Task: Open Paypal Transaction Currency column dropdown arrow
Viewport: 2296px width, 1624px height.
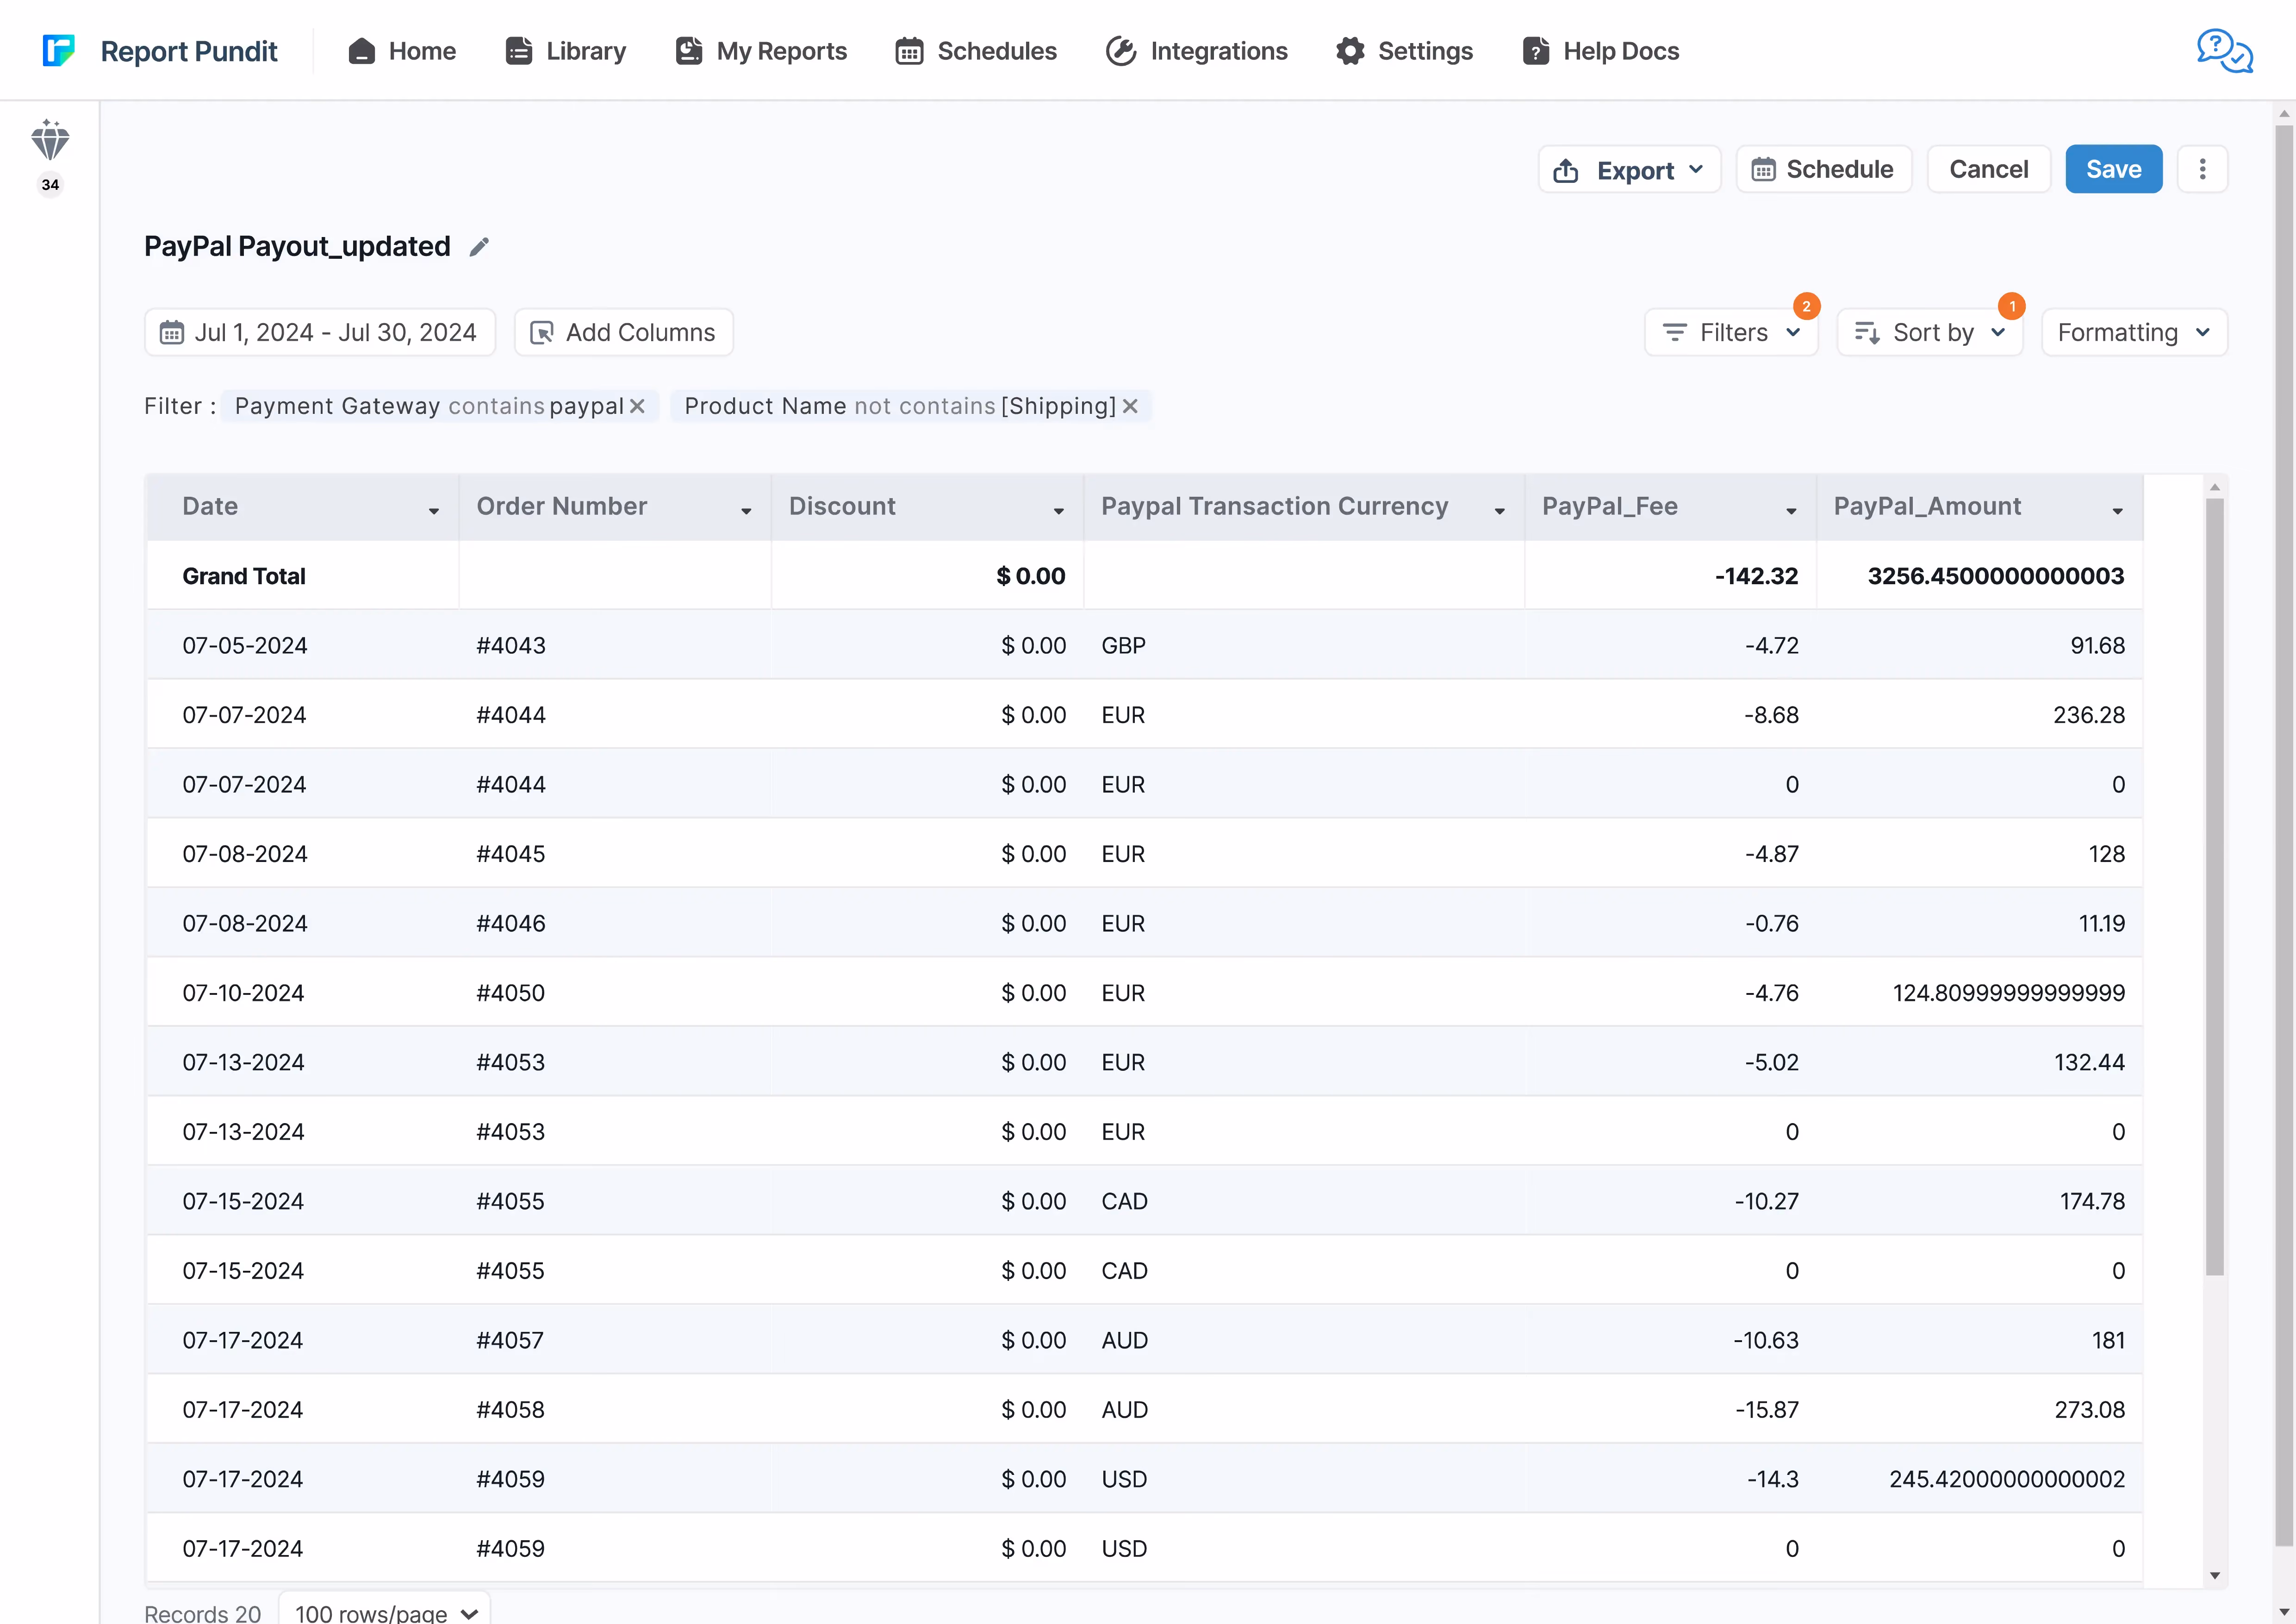Action: click(1500, 511)
